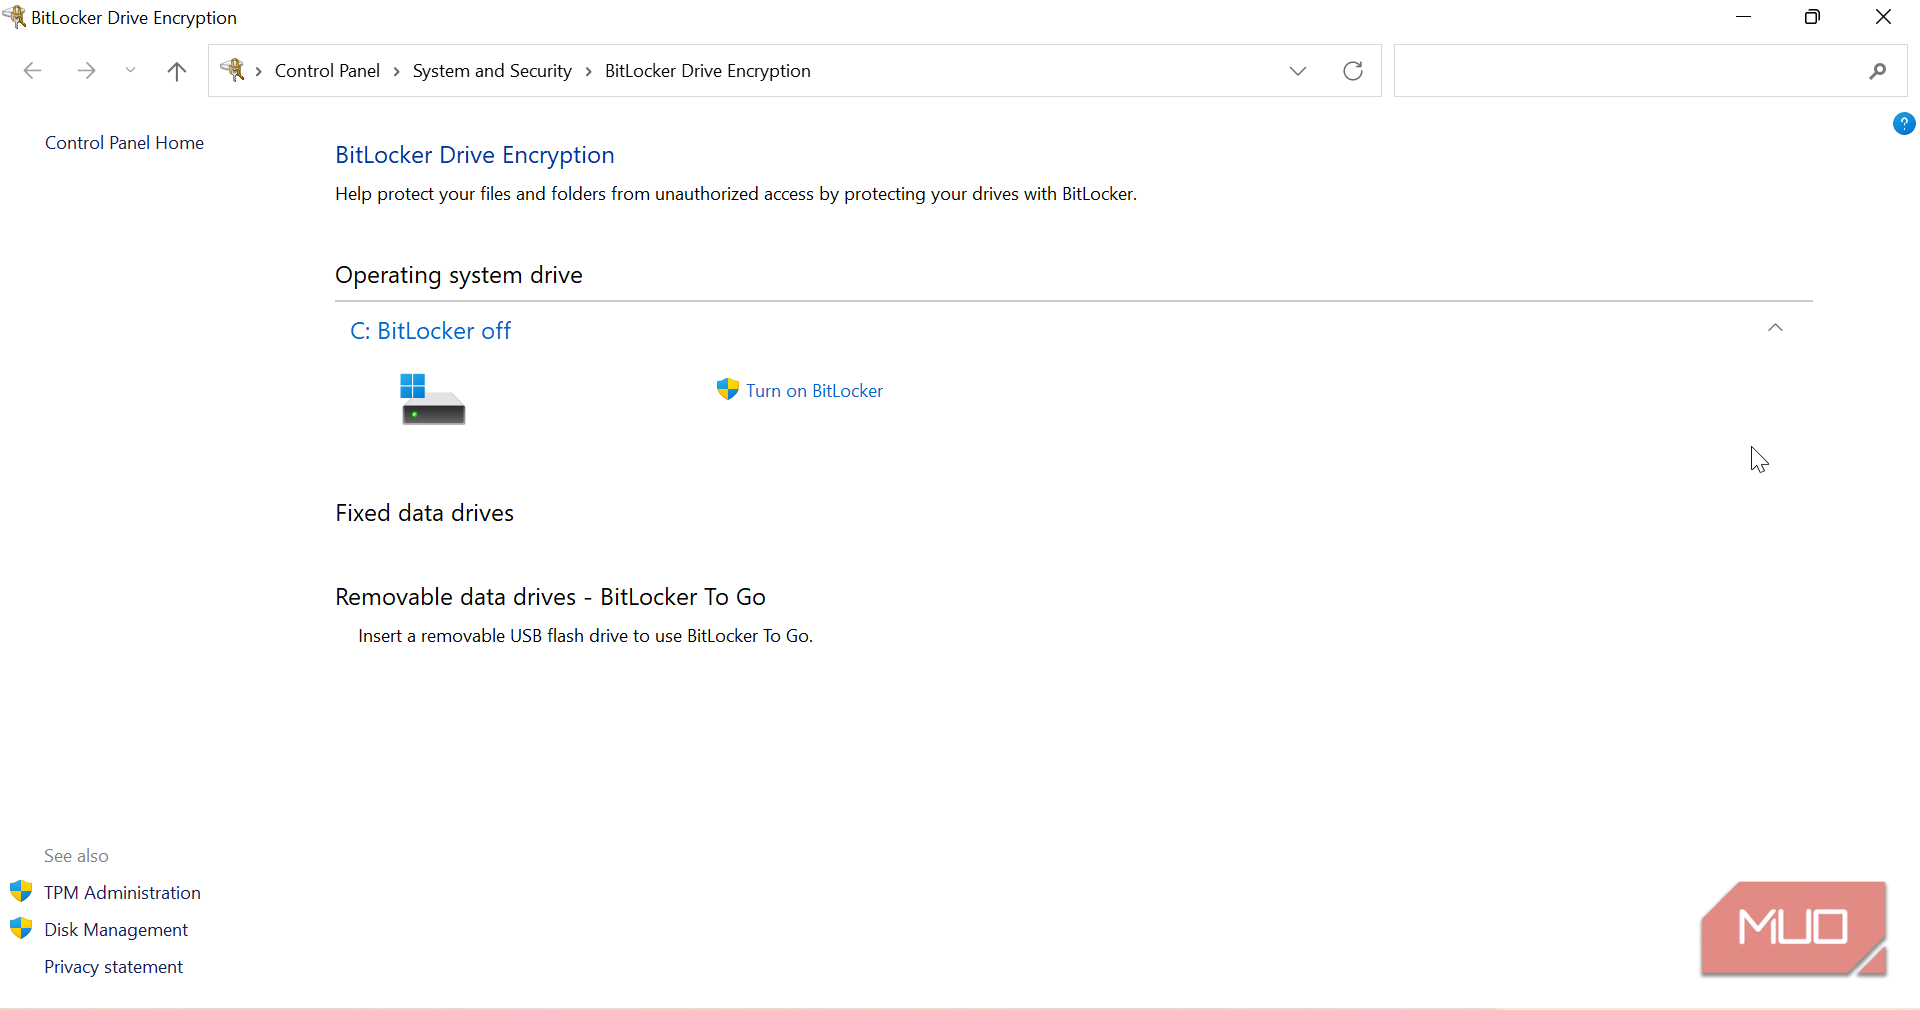Open Help via blue question mark
Viewport: 1920px width, 1010px height.
[1904, 124]
